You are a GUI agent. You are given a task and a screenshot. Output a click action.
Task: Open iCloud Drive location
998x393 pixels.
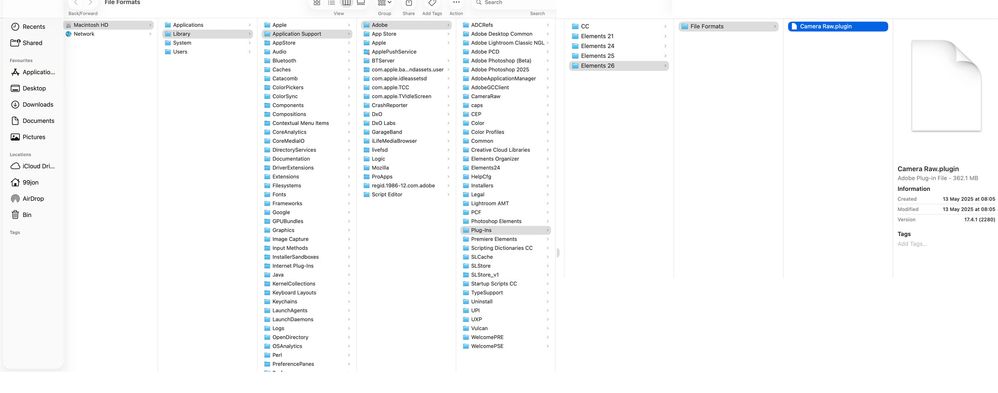[x=33, y=166]
